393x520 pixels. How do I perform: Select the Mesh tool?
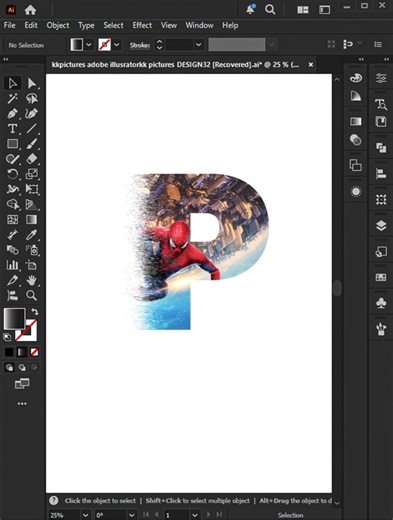point(12,219)
